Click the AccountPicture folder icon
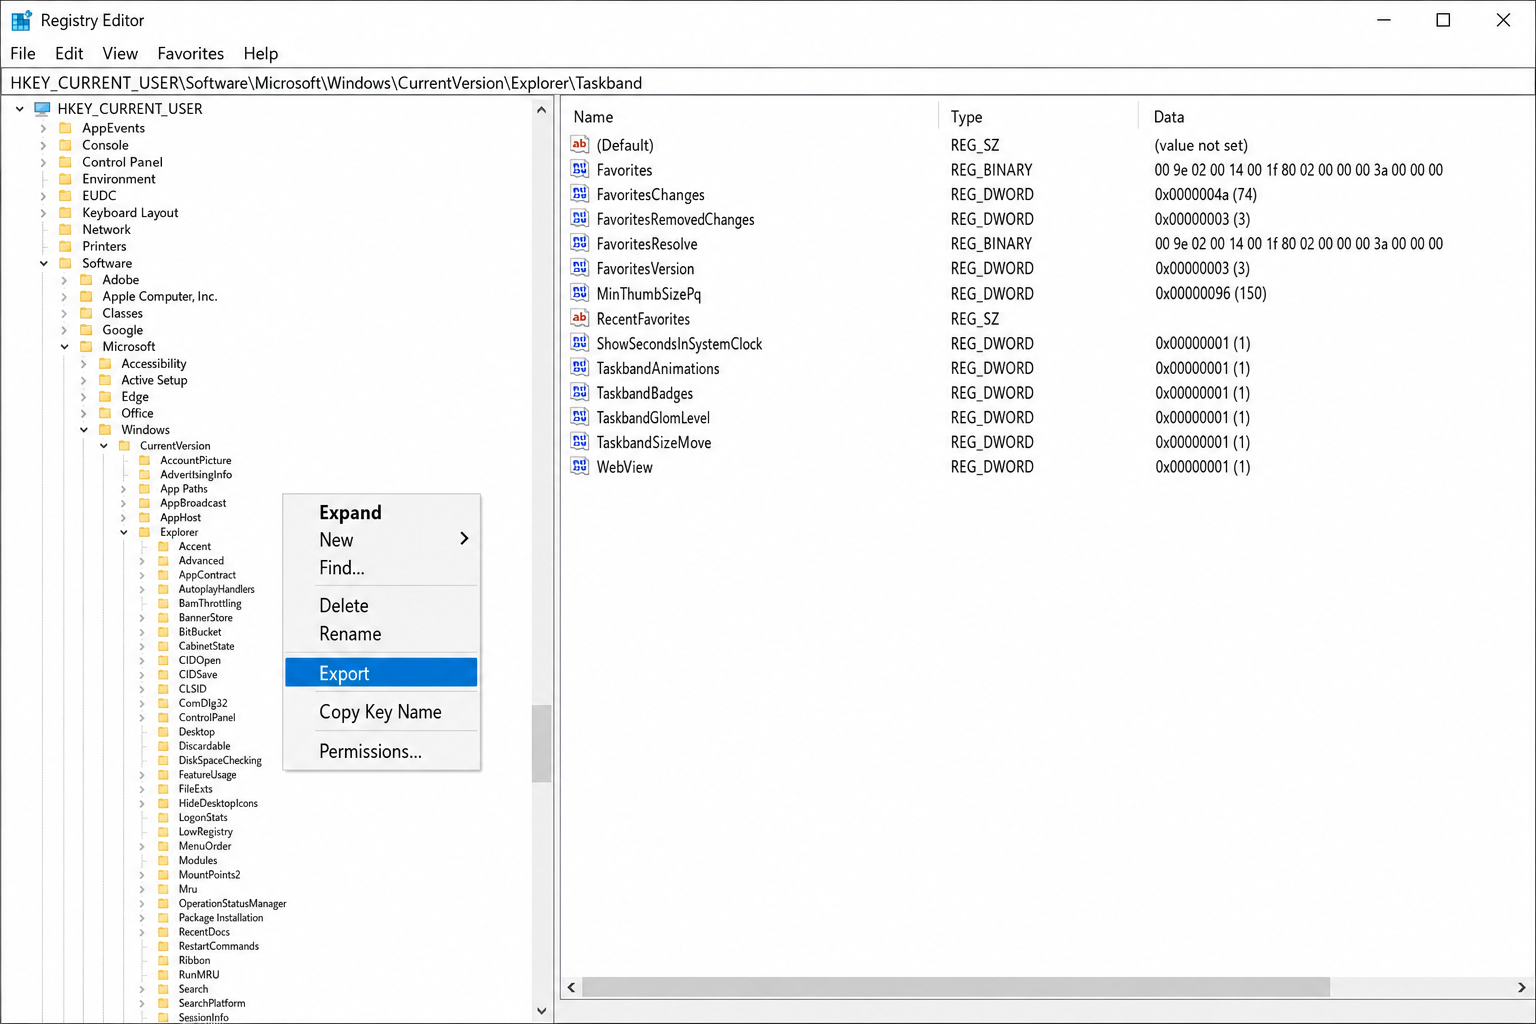The height and width of the screenshot is (1024, 1536). (x=144, y=461)
